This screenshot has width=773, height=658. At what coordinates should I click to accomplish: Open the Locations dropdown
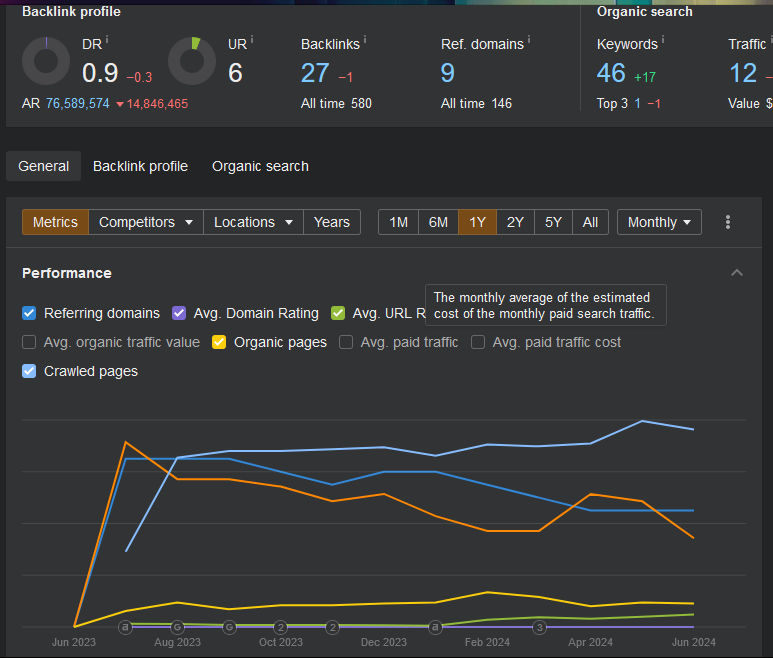(253, 222)
